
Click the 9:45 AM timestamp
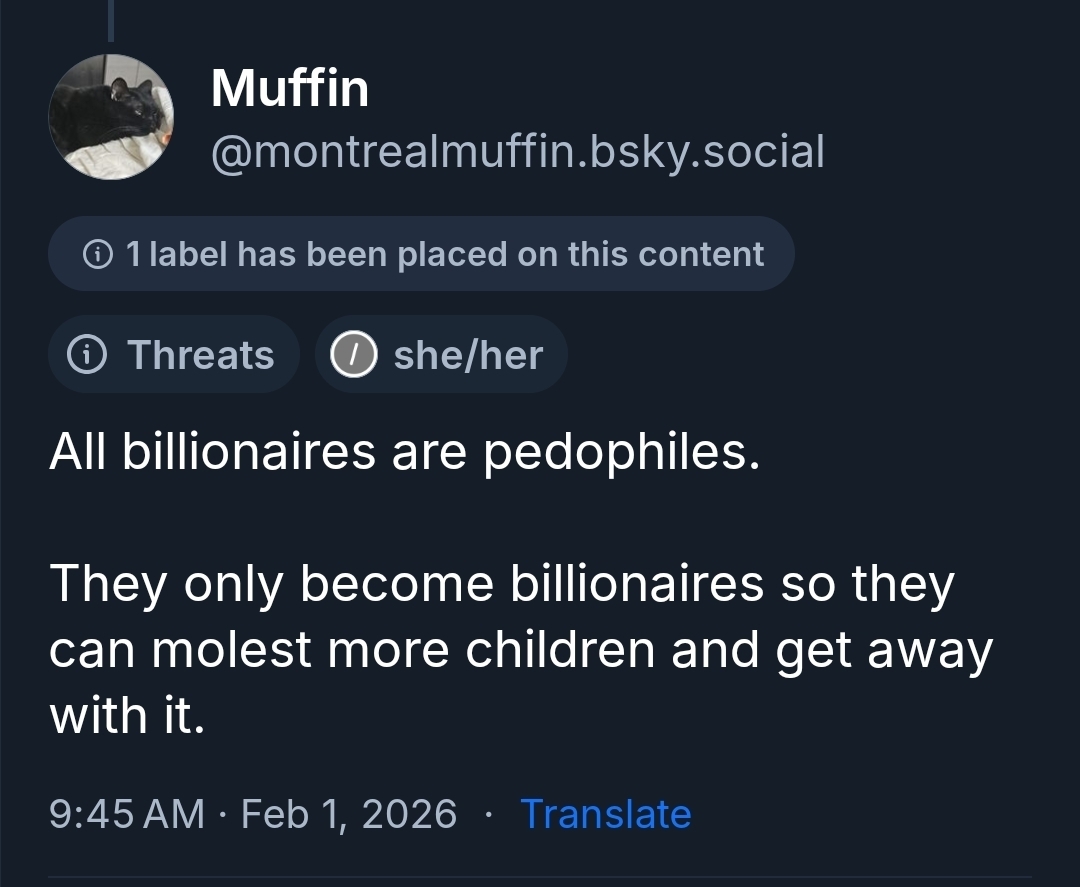[x=126, y=814]
